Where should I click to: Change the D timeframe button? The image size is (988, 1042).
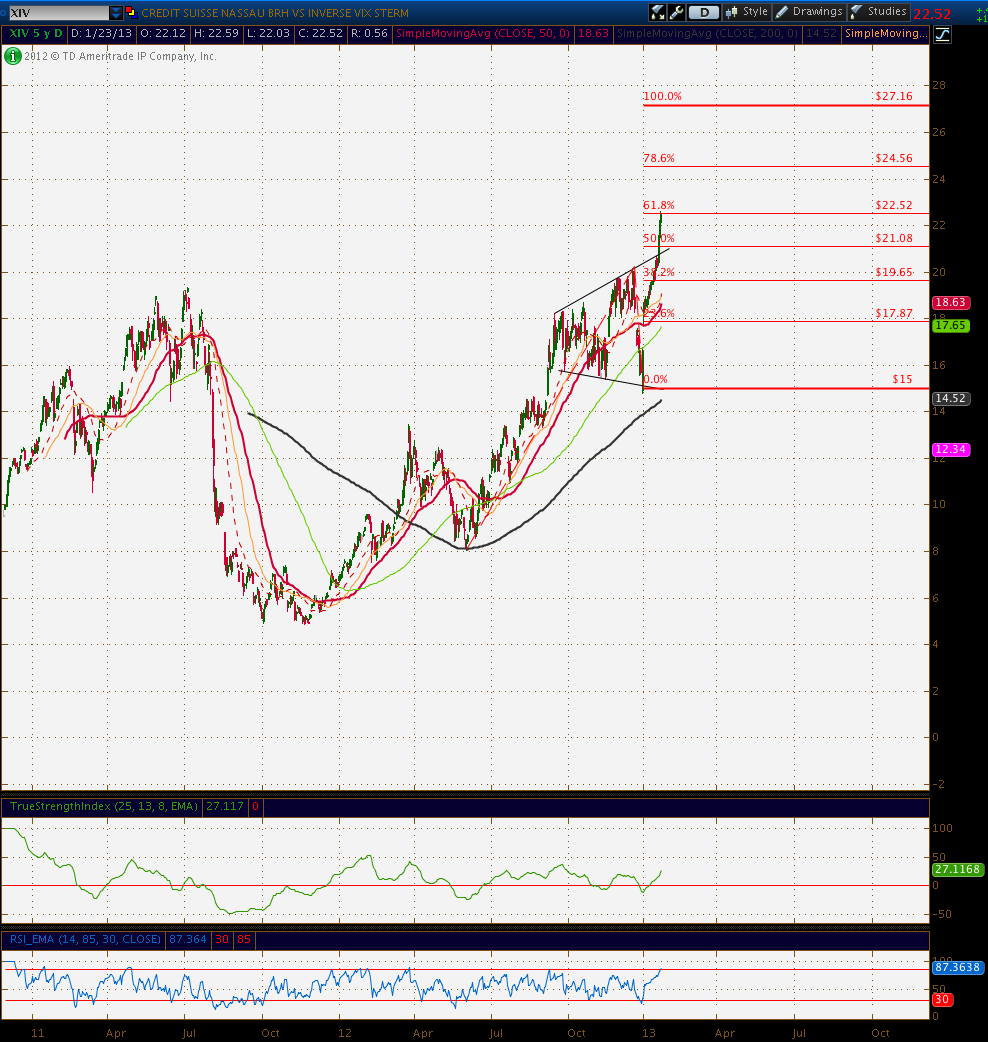[x=704, y=12]
